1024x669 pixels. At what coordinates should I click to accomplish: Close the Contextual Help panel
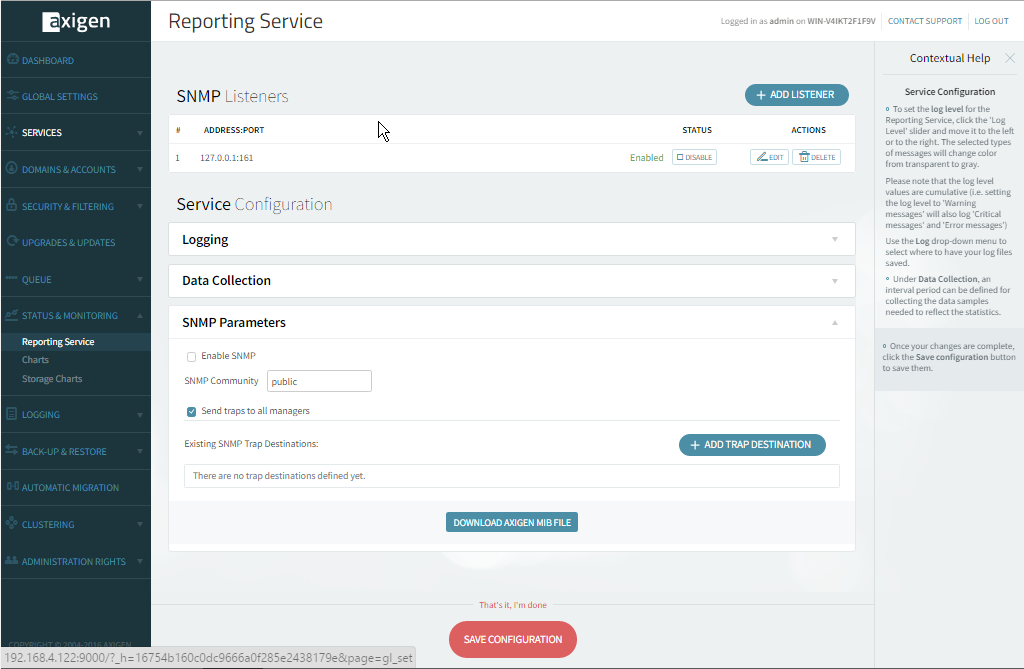[x=1009, y=58]
